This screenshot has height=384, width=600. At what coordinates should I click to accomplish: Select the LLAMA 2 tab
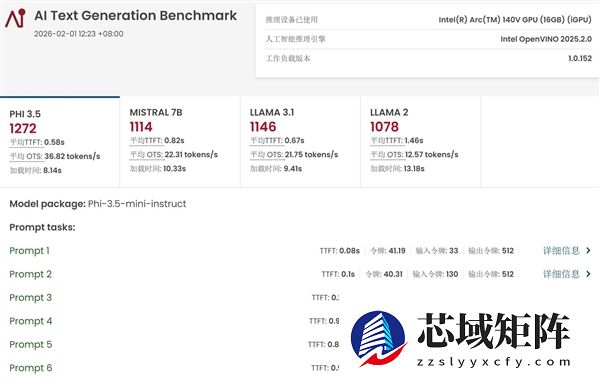point(421,142)
